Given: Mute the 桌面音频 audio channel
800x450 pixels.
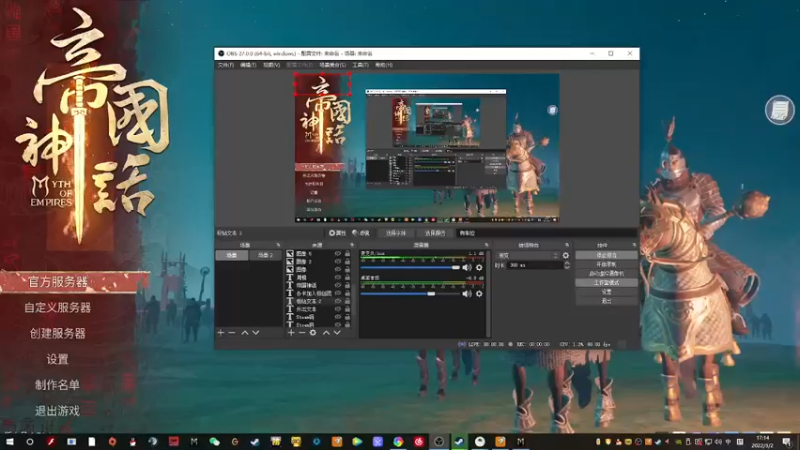Looking at the screenshot, I should point(467,294).
